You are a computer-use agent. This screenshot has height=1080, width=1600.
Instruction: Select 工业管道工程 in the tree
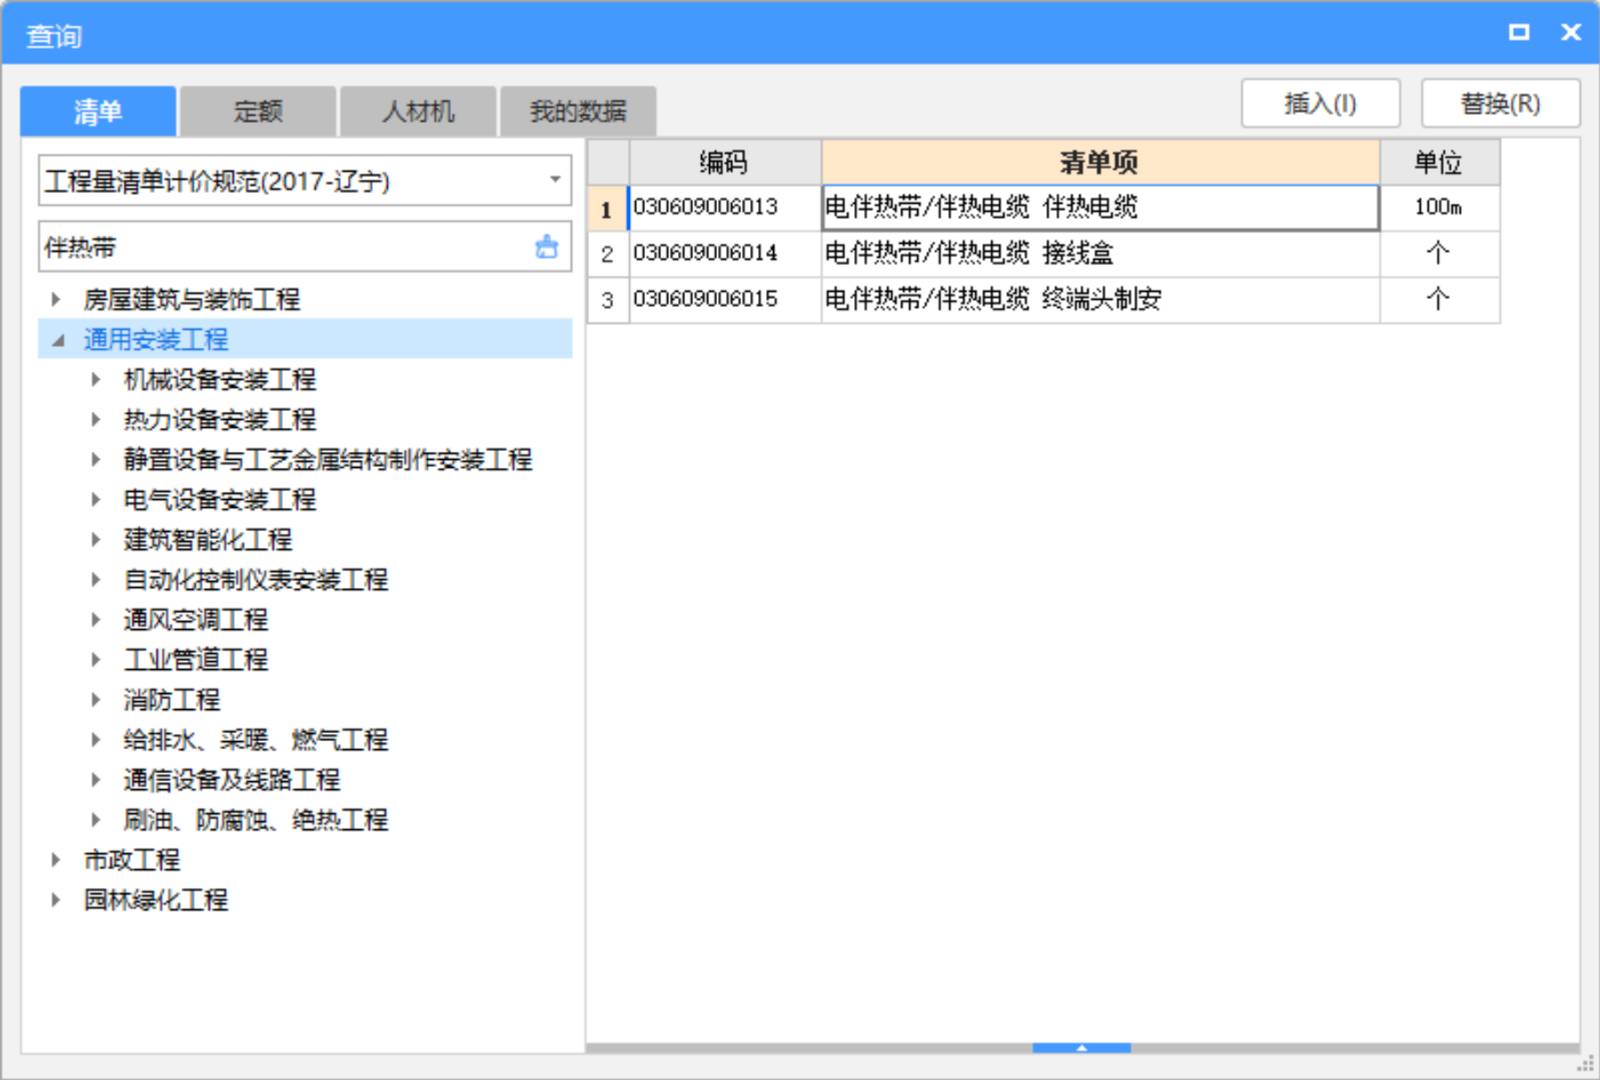(196, 659)
